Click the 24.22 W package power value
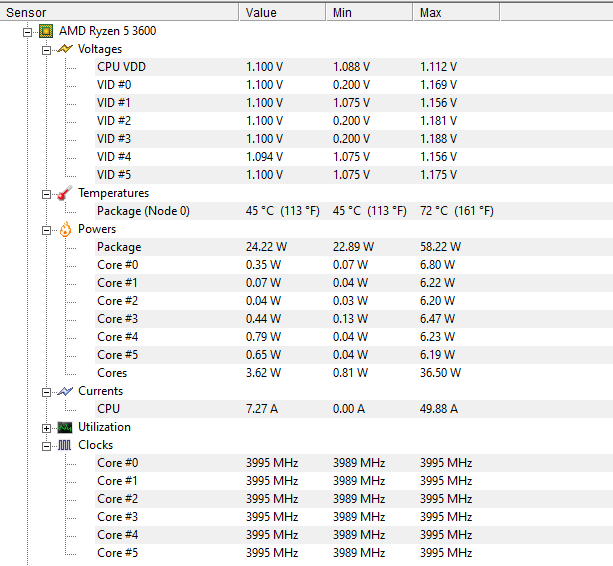This screenshot has width=613, height=566. [x=266, y=247]
